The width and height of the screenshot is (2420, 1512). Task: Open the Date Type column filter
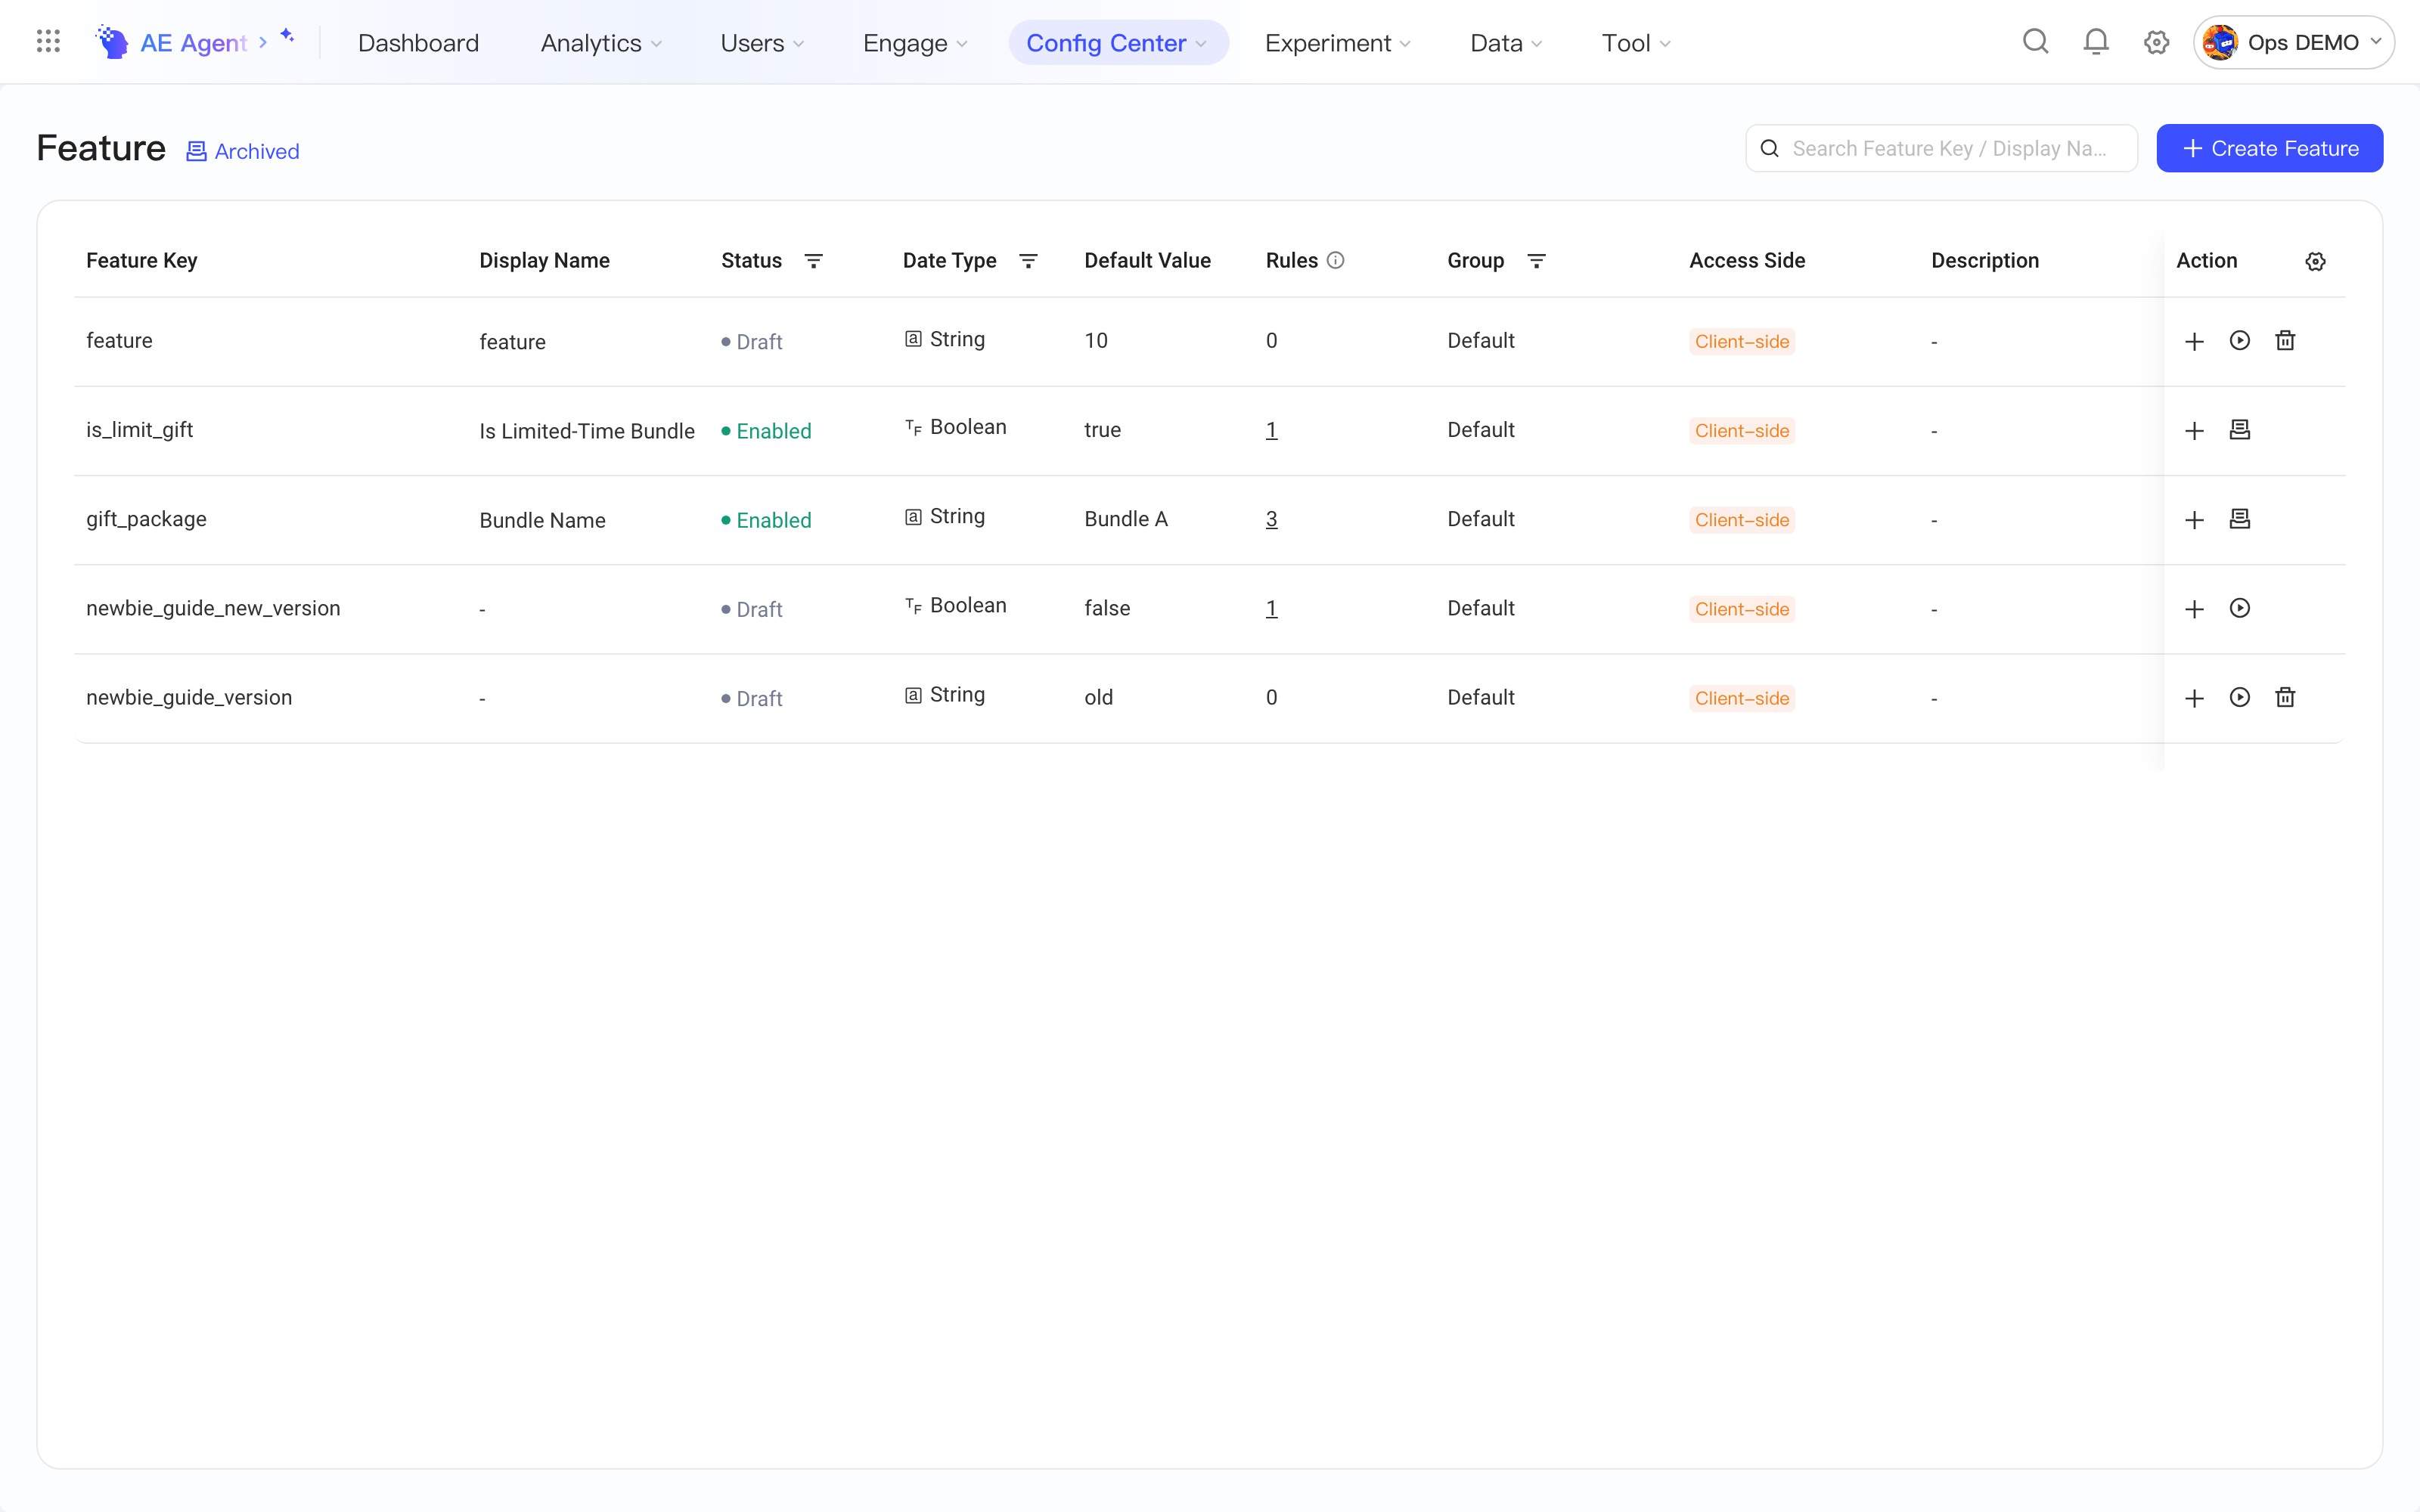coord(1028,261)
